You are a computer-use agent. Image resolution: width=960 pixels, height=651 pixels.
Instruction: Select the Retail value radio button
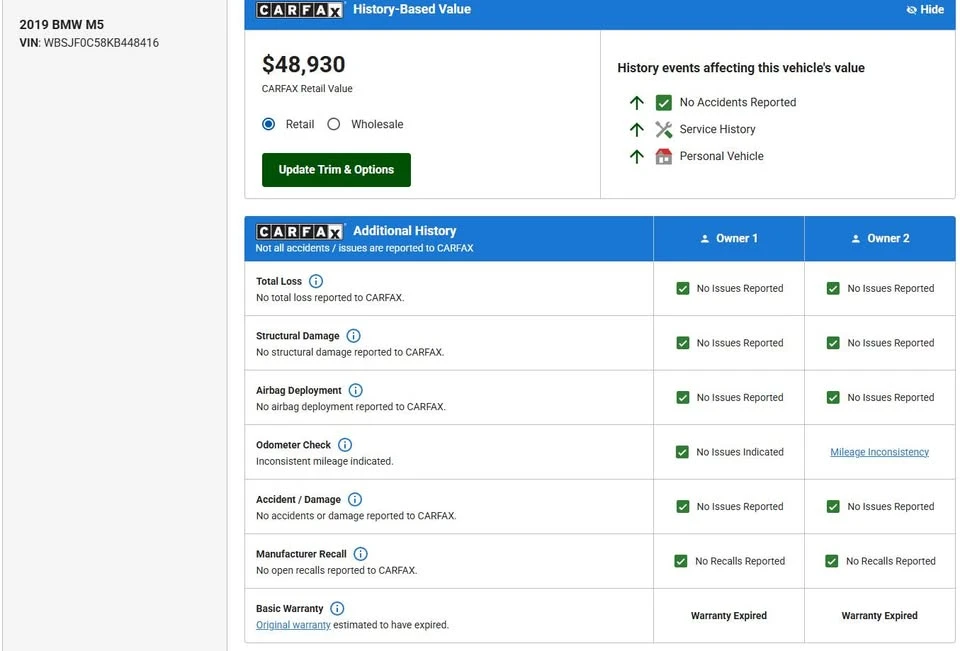click(269, 124)
